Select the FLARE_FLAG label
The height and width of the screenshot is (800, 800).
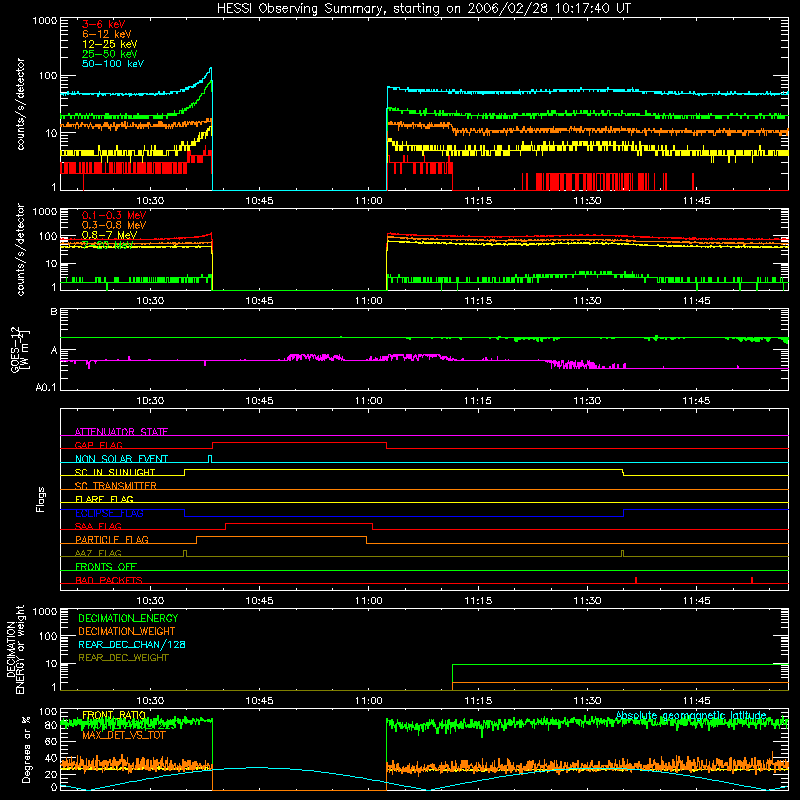tap(104, 499)
